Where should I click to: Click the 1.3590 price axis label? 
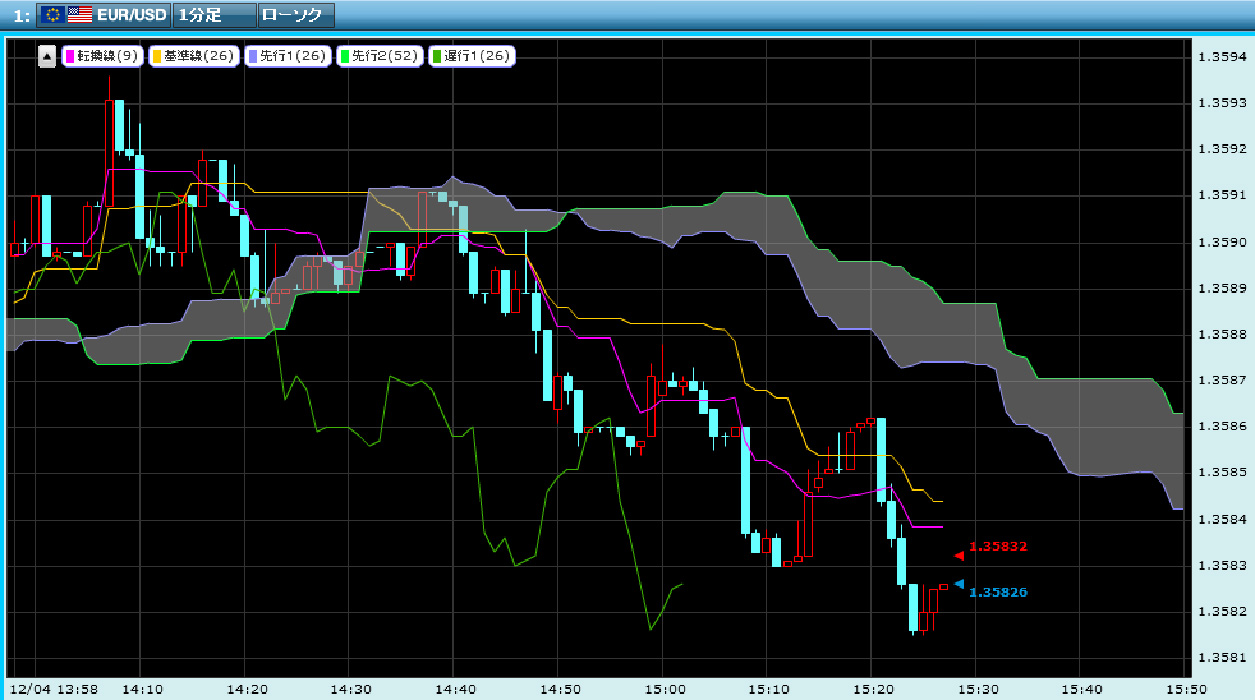[x=1221, y=242]
